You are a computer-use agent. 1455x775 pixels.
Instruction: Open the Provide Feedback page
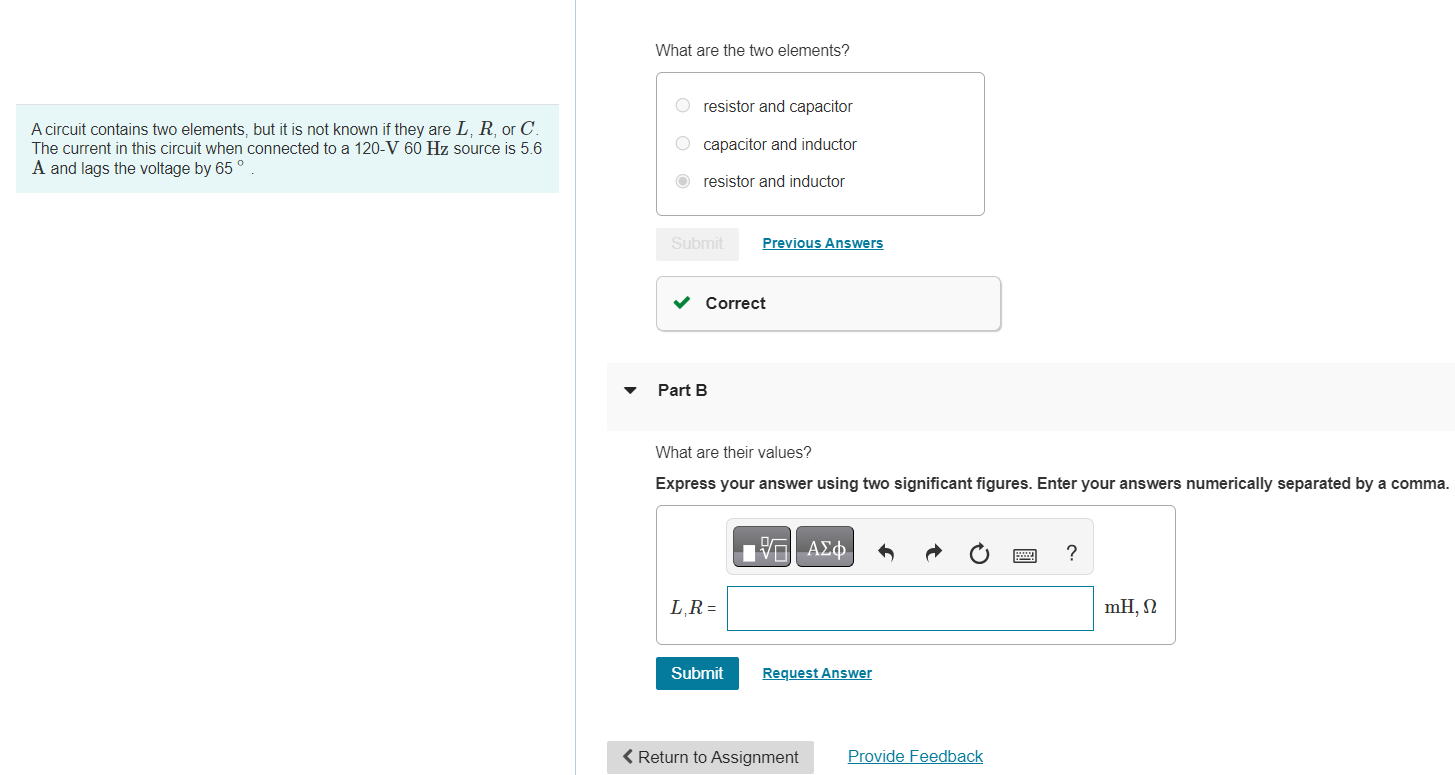pyautogui.click(x=914, y=755)
